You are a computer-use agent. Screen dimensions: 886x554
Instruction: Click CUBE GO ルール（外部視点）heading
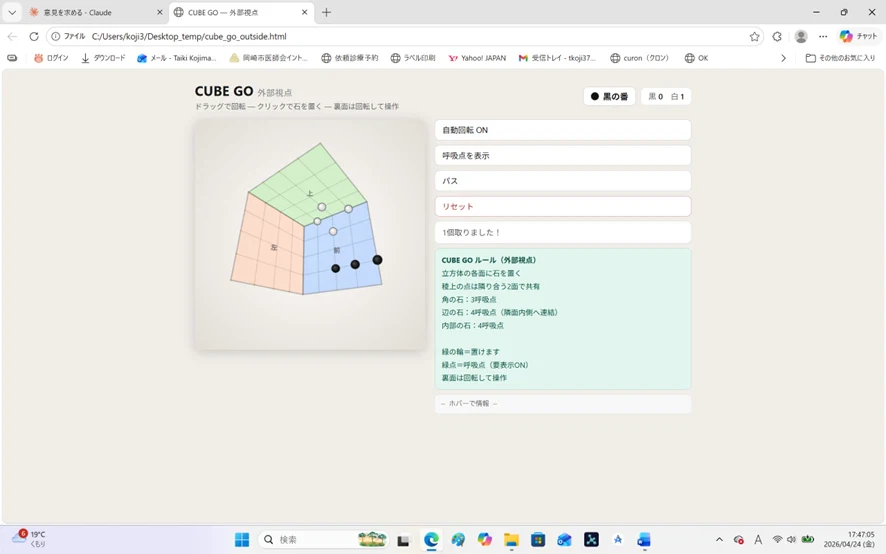pos(489,260)
